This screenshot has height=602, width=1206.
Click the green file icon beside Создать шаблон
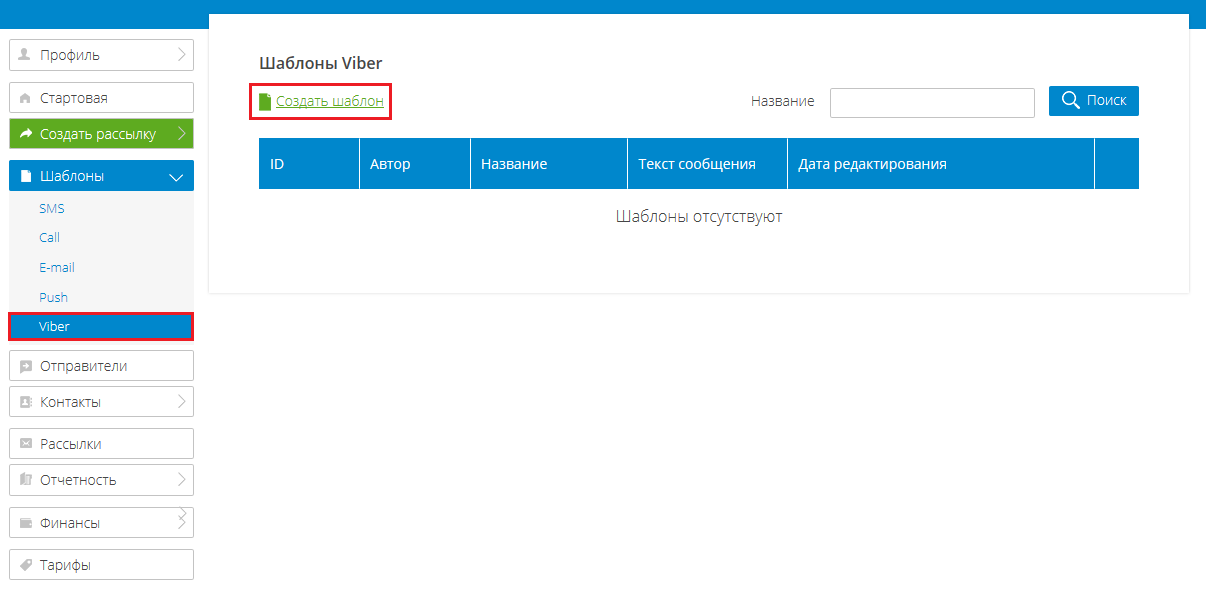[x=265, y=102]
